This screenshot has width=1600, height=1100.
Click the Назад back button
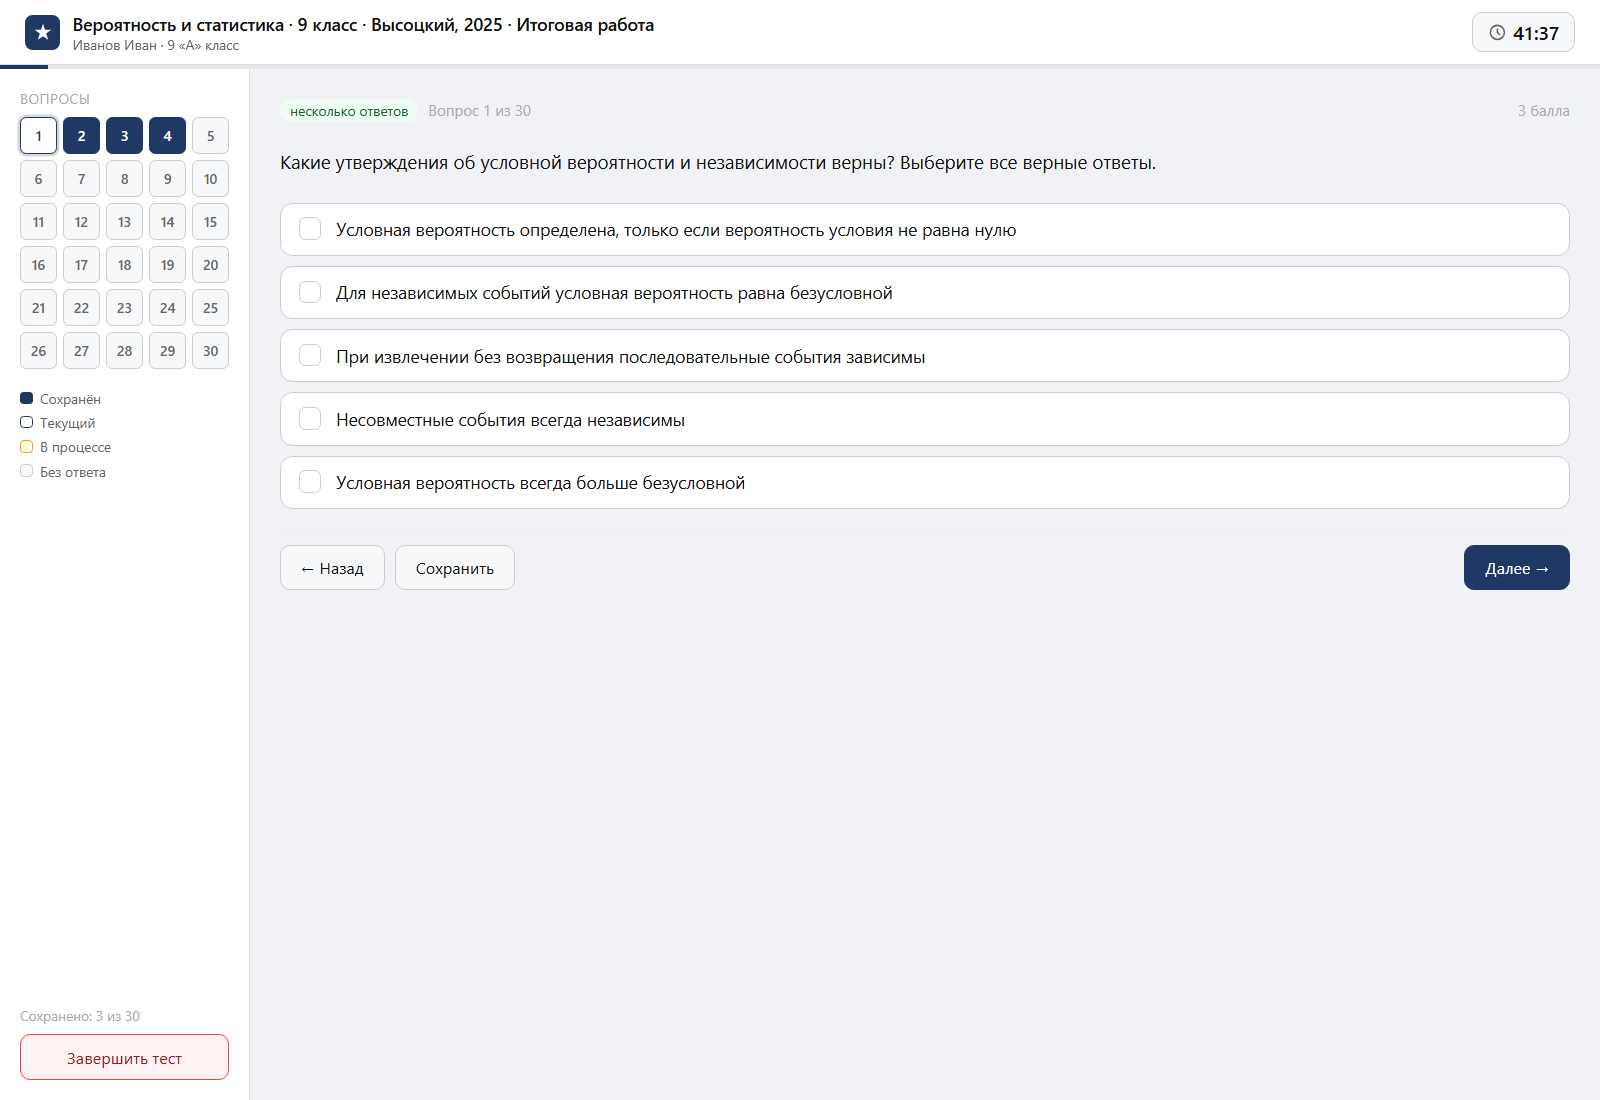332,567
